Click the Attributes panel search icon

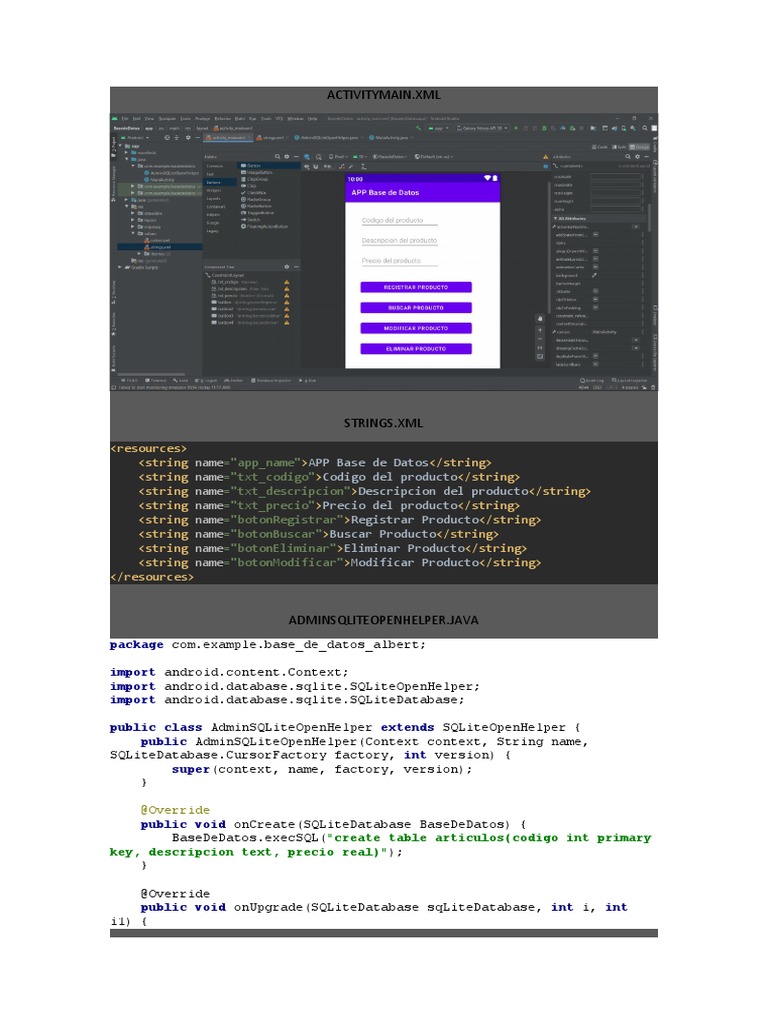[627, 157]
